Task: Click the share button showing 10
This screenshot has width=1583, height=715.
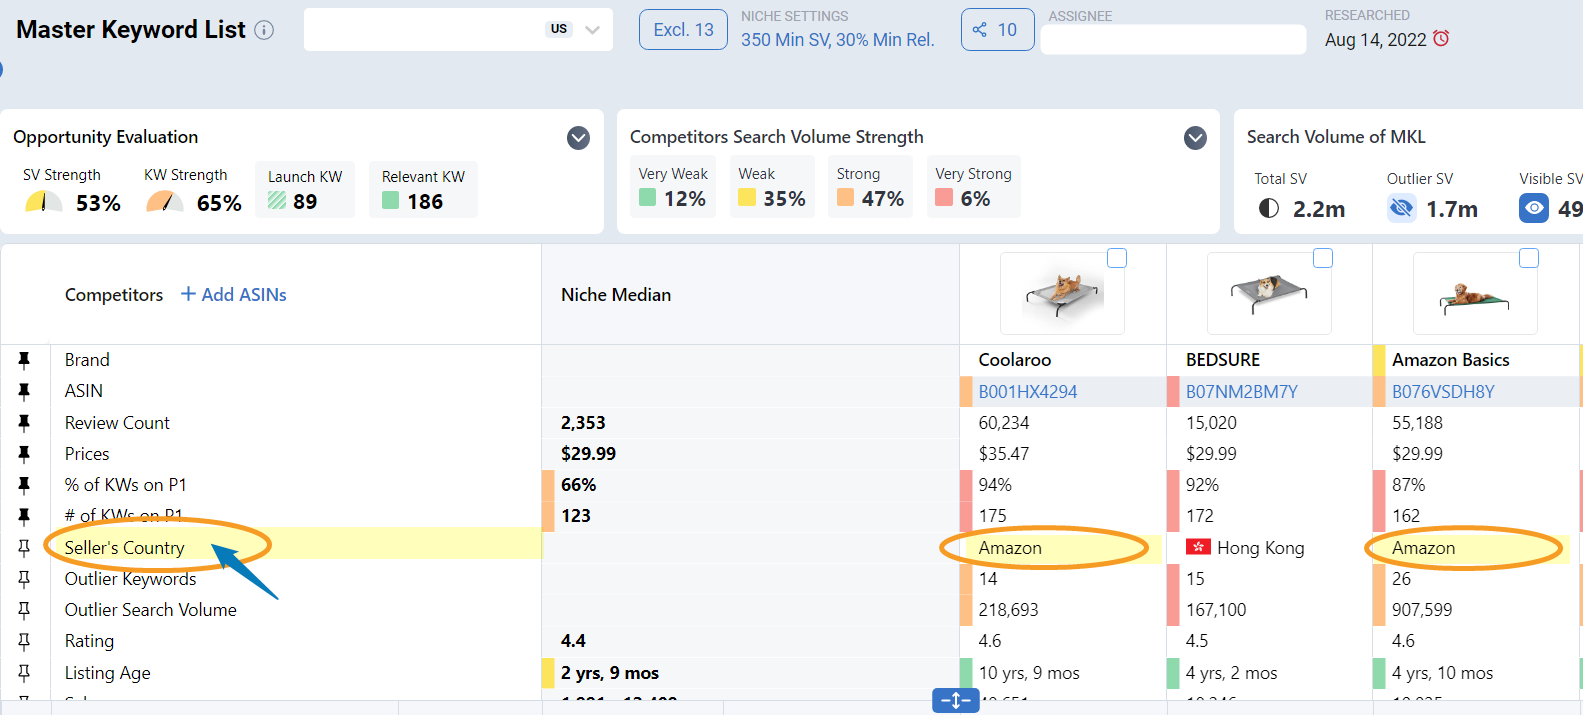Action: [x=997, y=30]
